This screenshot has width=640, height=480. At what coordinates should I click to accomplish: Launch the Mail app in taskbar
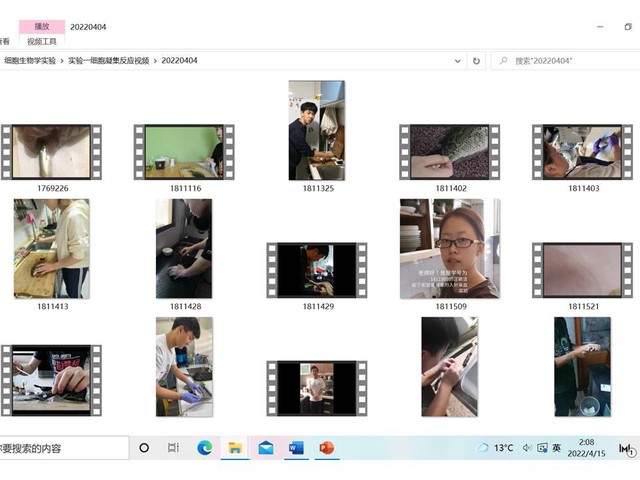coord(265,448)
